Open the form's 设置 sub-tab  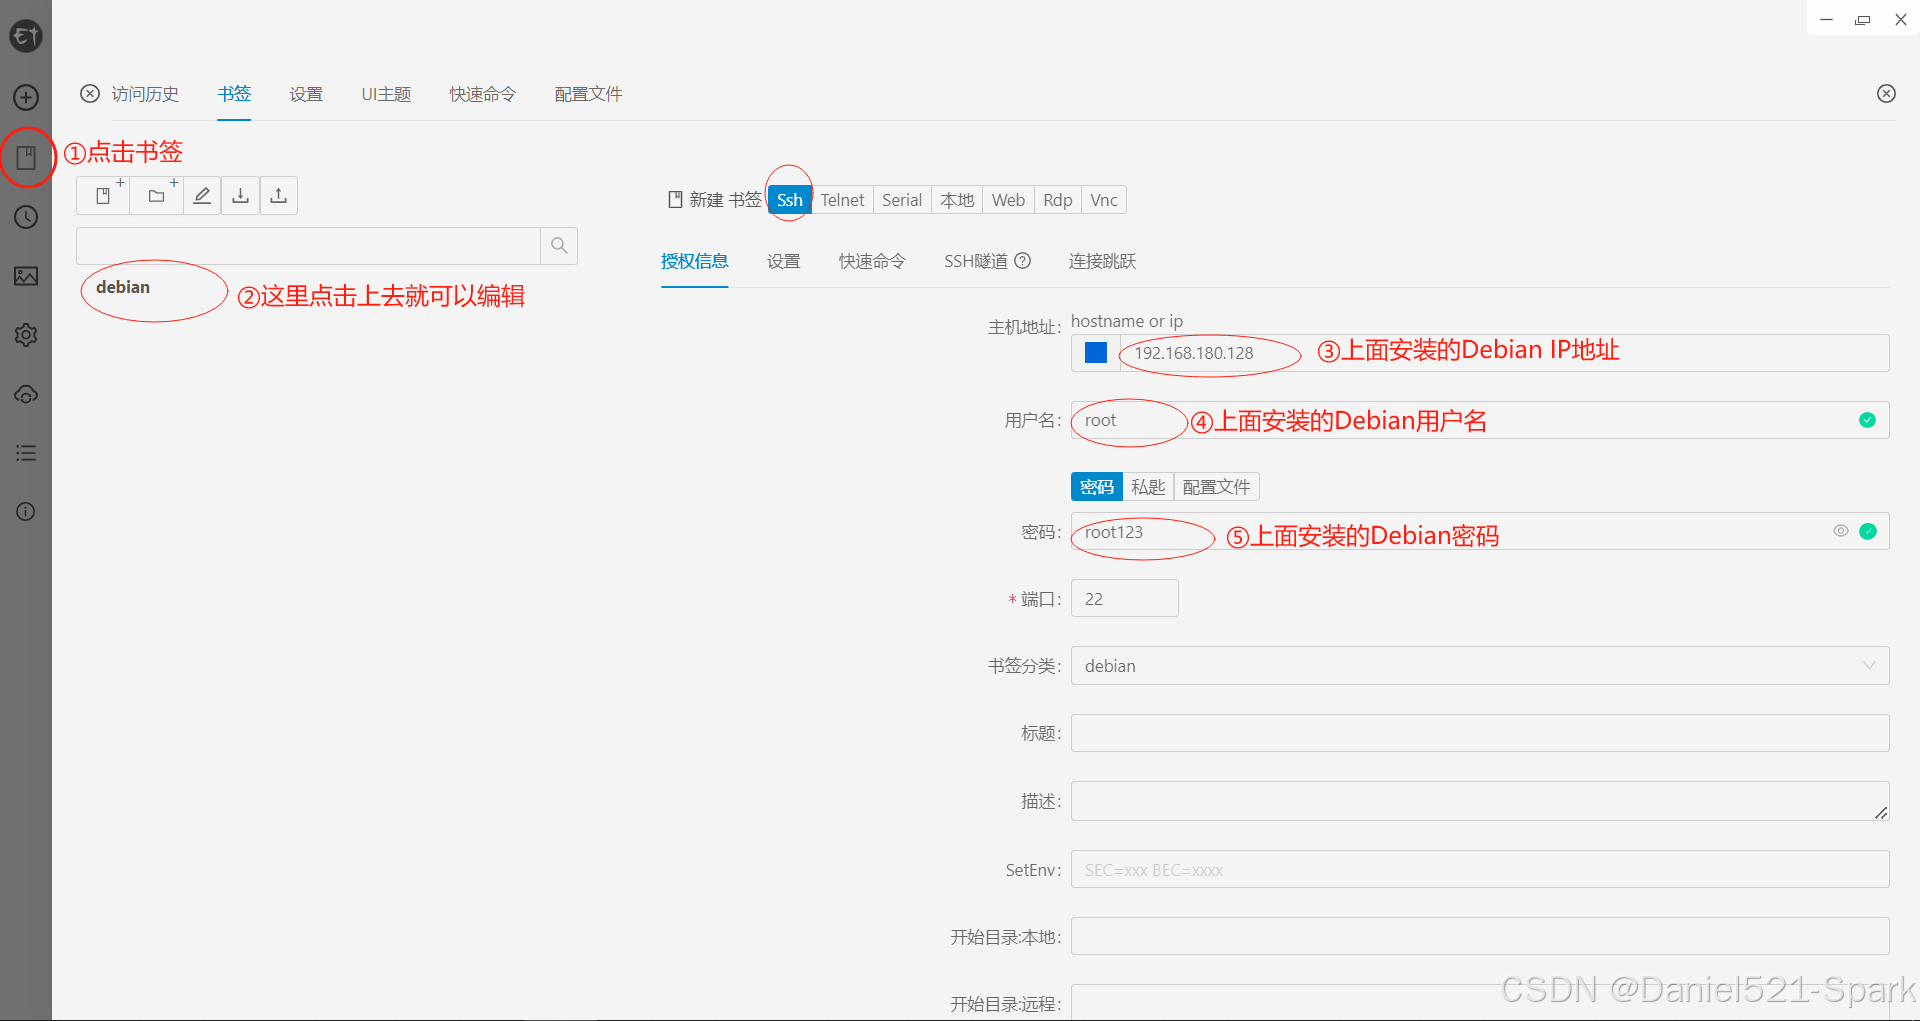tap(783, 261)
